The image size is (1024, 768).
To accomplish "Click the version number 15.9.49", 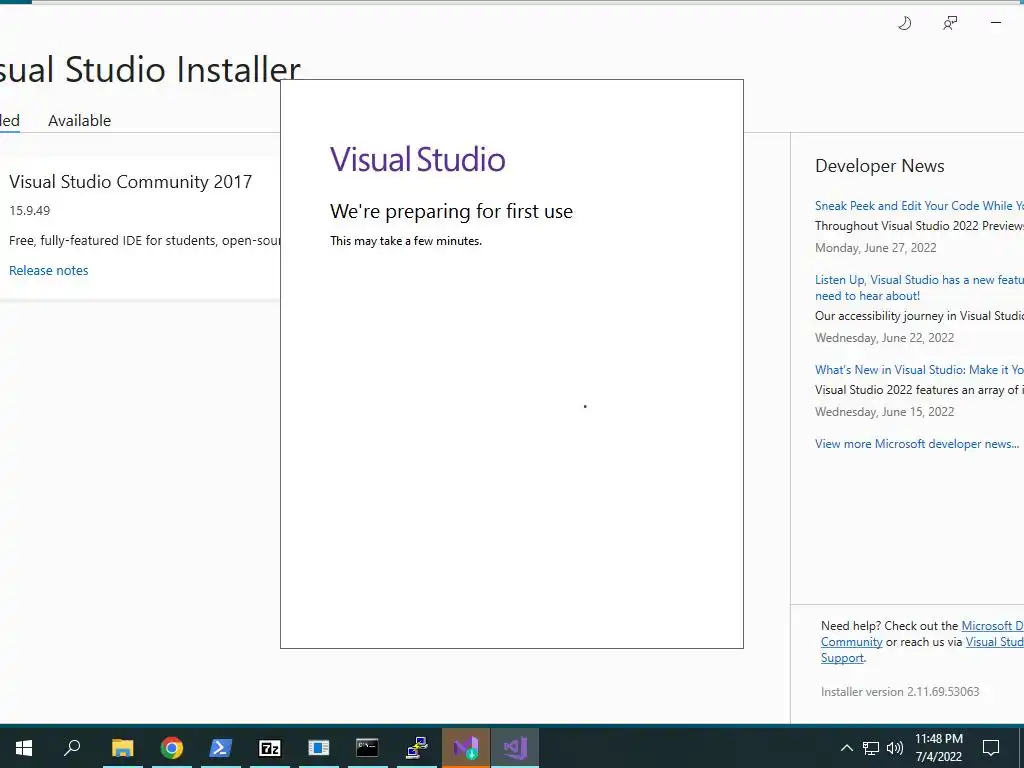I will point(29,210).
